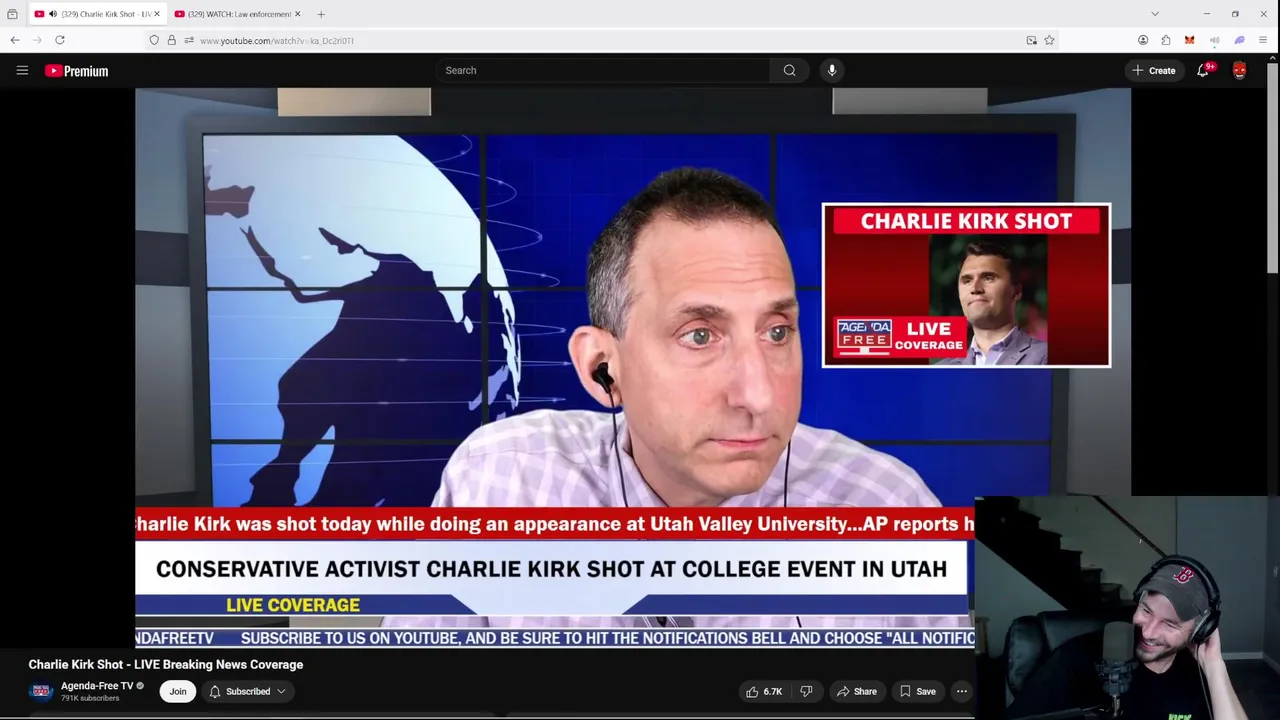
Task: Dislike the video with thumbs down
Action: (806, 691)
